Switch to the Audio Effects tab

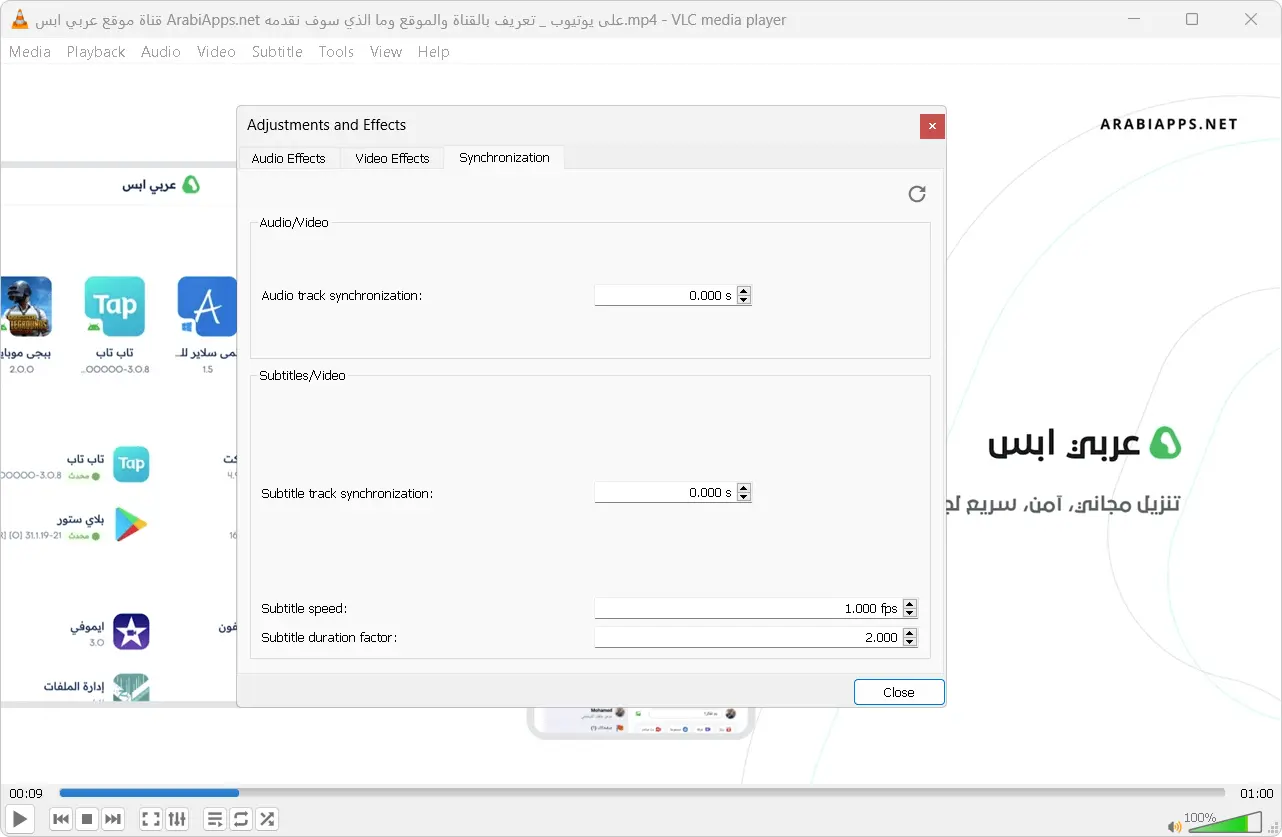pyautogui.click(x=289, y=158)
